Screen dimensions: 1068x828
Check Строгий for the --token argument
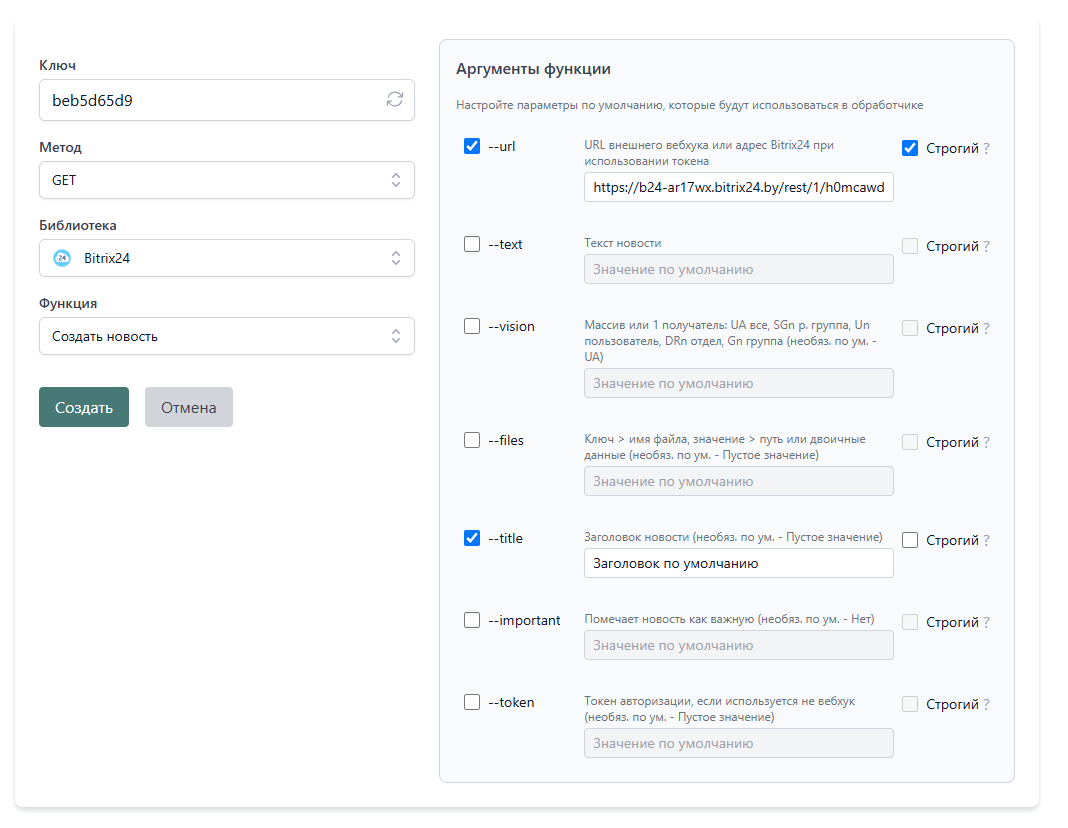909,703
